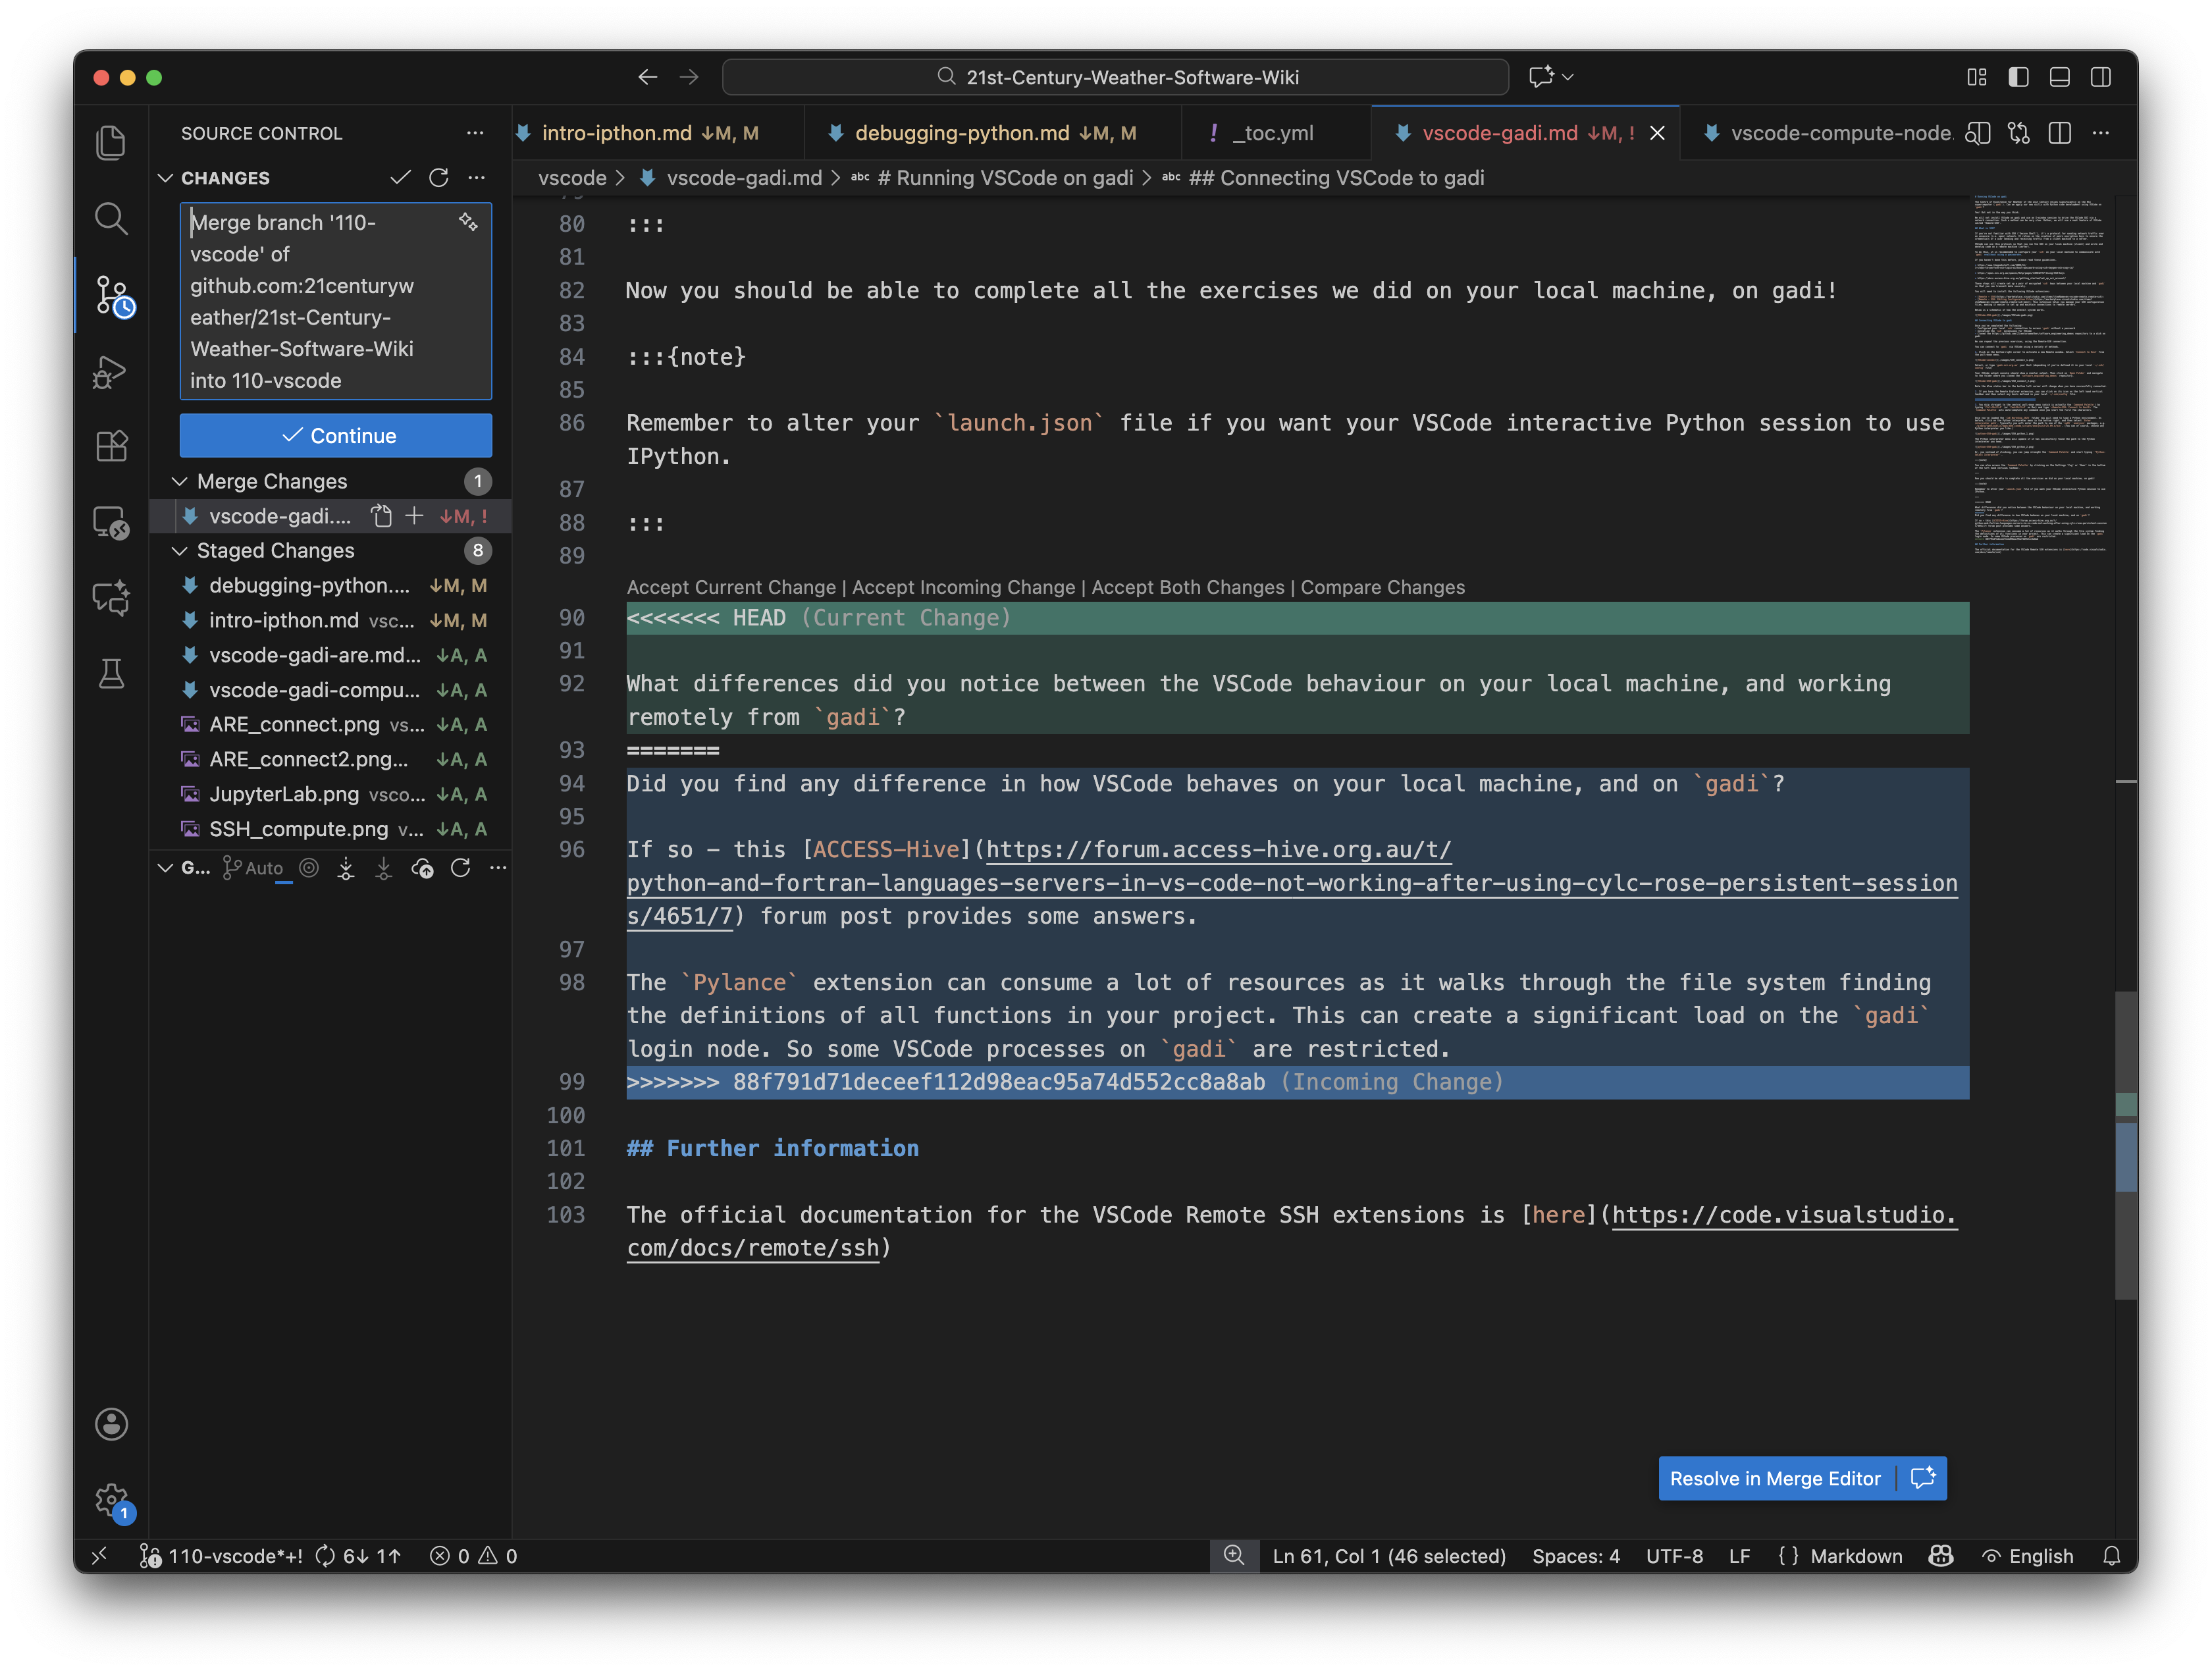The width and height of the screenshot is (2212, 1671).
Task: Open the Run and Debug view
Action: coord(111,371)
